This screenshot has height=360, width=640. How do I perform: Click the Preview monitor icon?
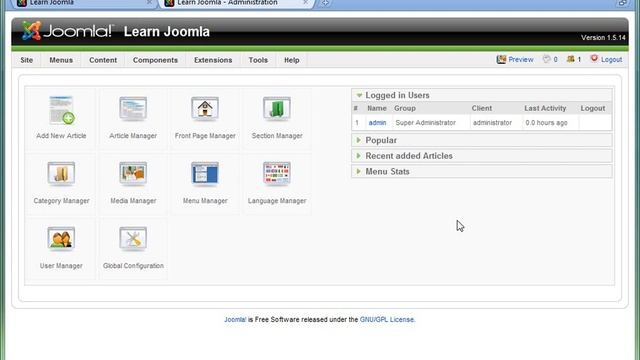(501, 60)
